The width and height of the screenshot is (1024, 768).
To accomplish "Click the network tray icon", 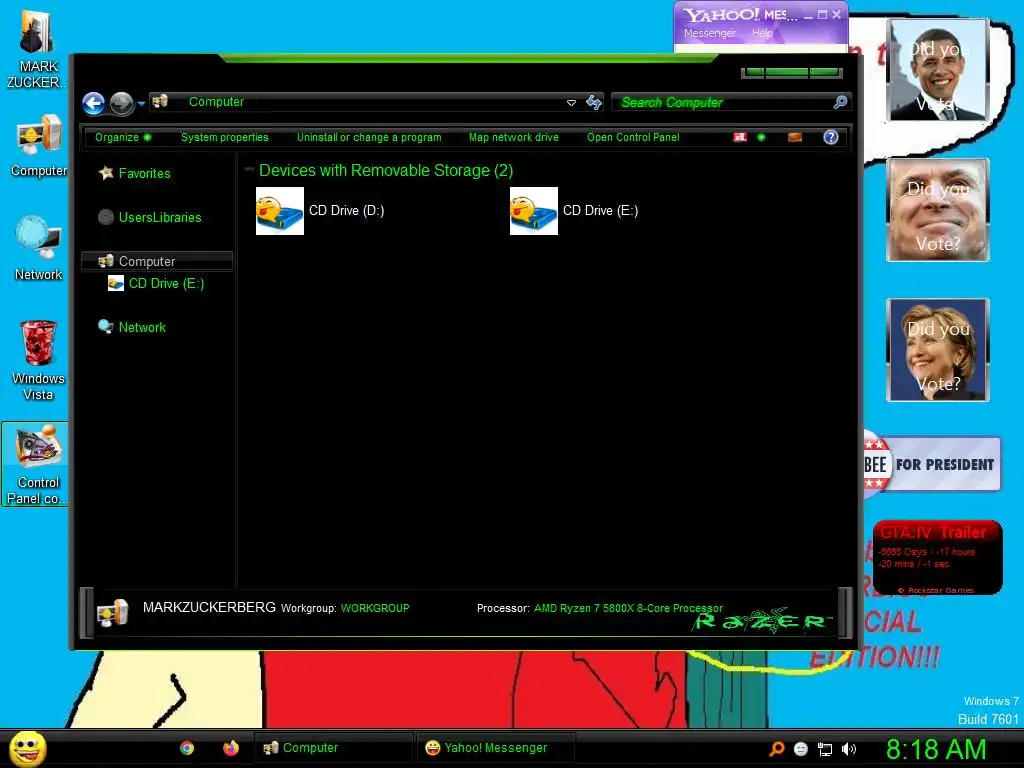I will 825,750.
